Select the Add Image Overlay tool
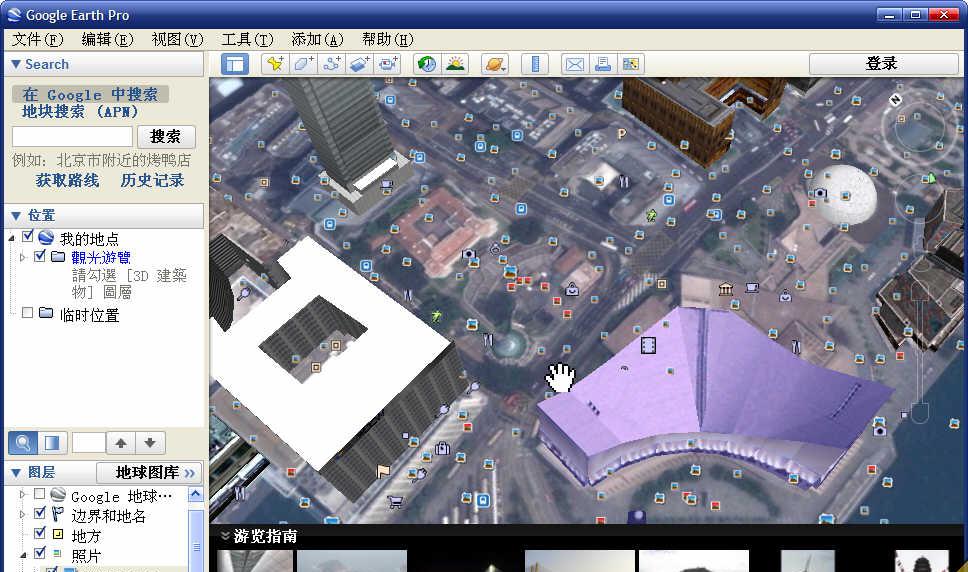The image size is (968, 572). click(x=360, y=64)
